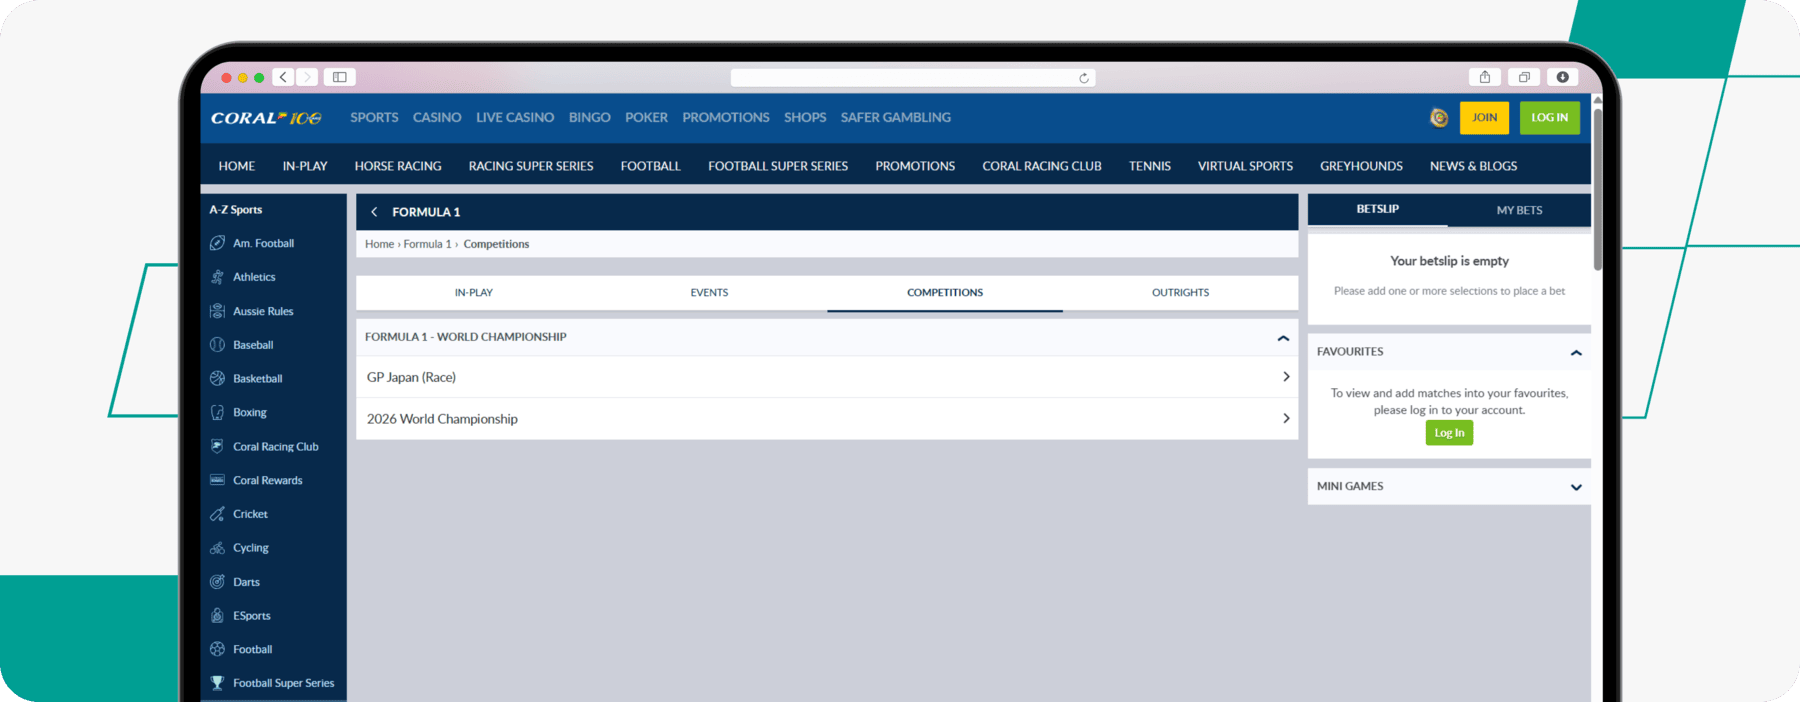Open News & Blogs in navigation bar
1800x702 pixels.
point(1473,166)
